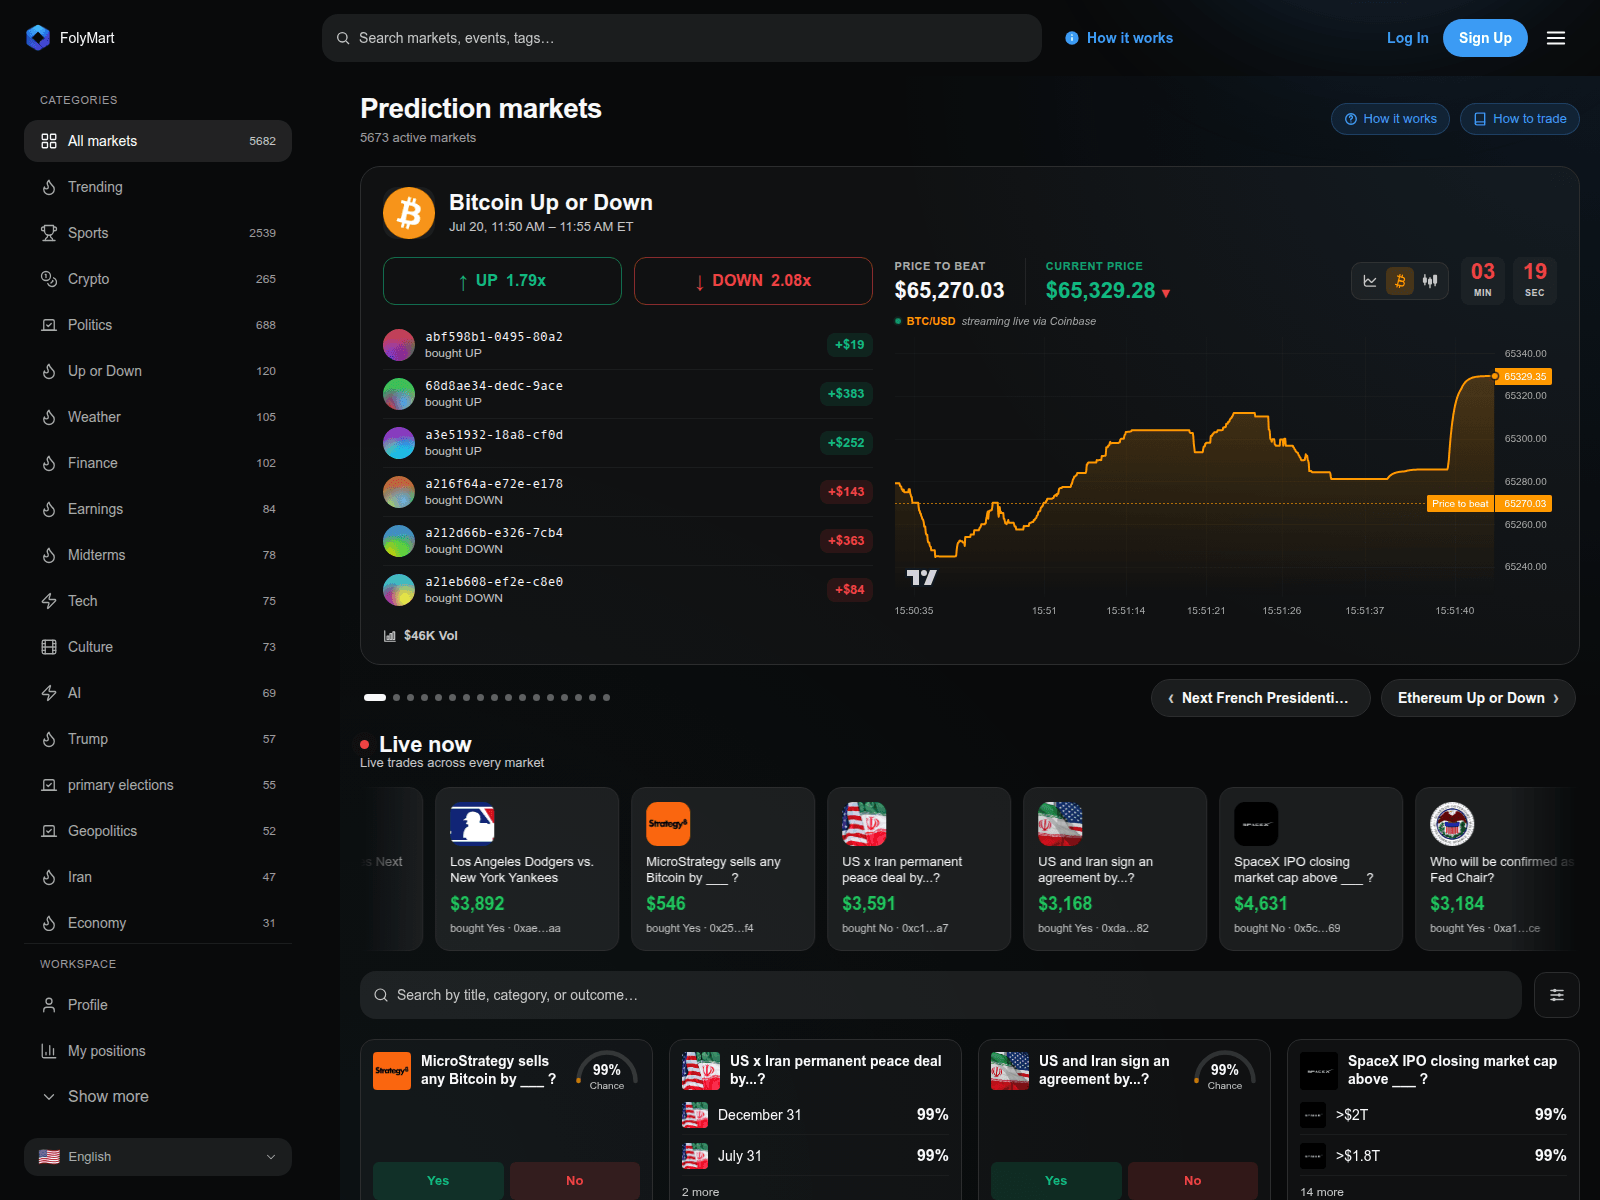Click avatar of trader a216f64a-e72e-e178

click(x=399, y=492)
